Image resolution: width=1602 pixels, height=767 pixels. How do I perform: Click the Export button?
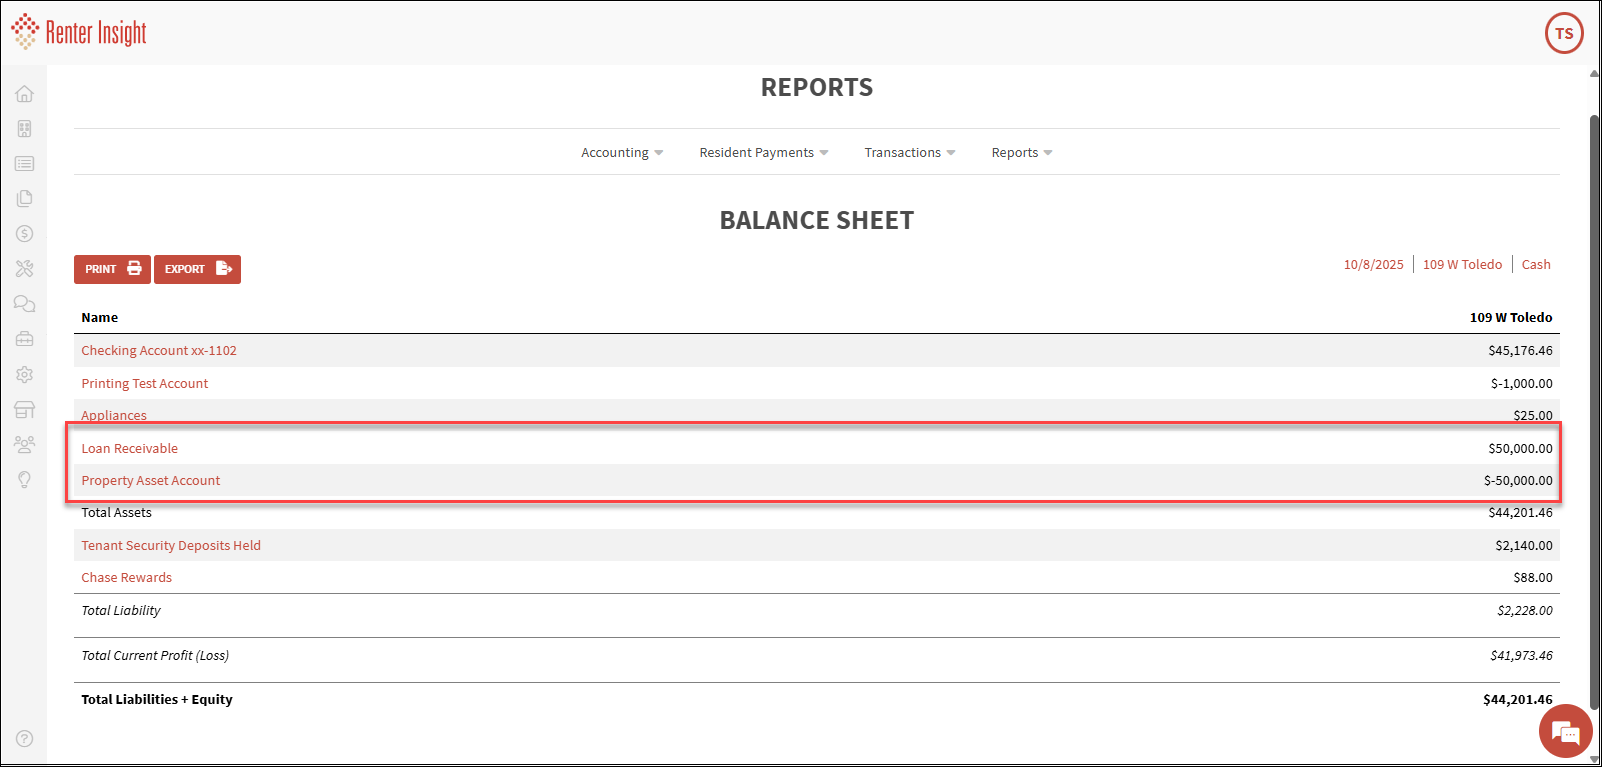pos(197,269)
